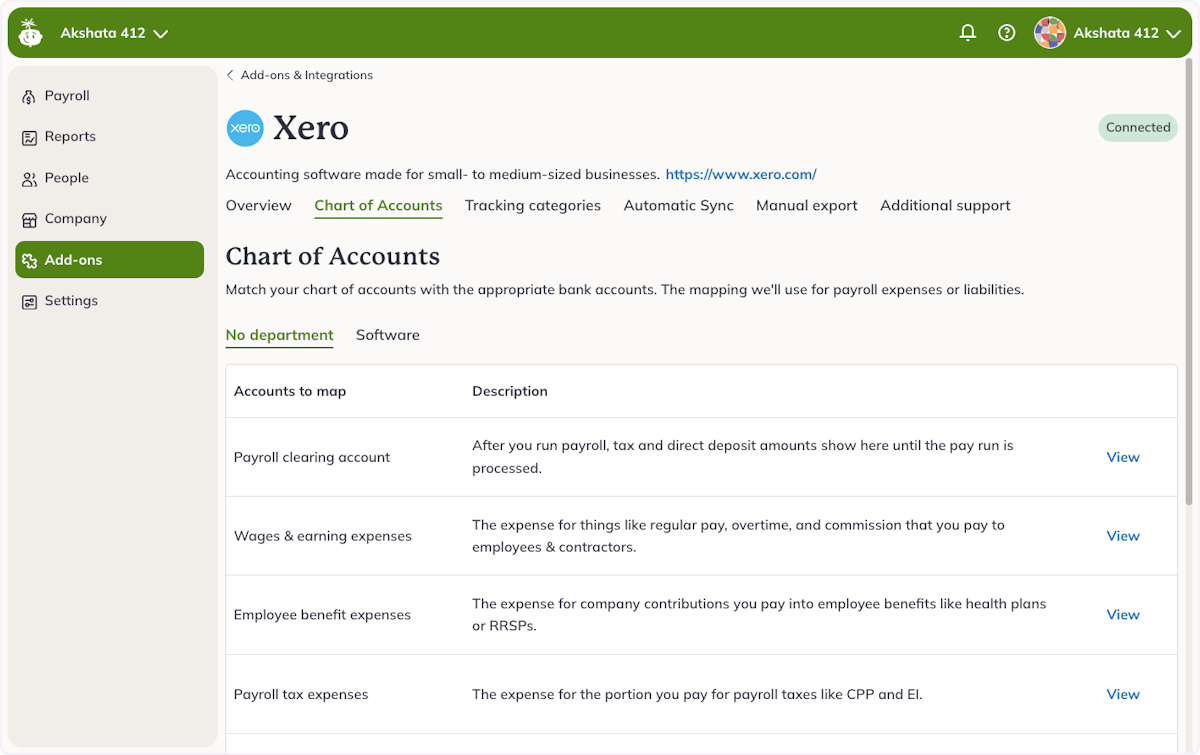This screenshot has width=1200, height=755.
Task: Switch to the Tracking categories tab
Action: pos(532,205)
